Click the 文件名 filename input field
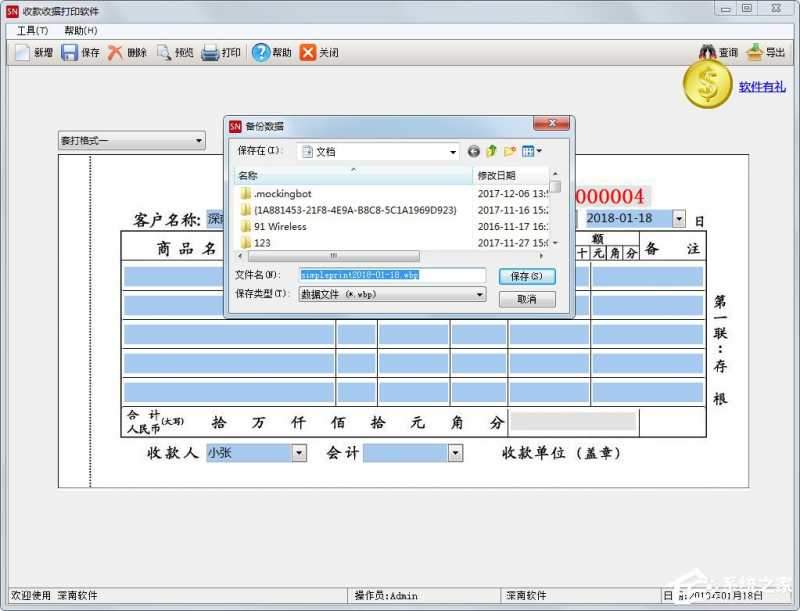The image size is (800, 611). [x=392, y=275]
